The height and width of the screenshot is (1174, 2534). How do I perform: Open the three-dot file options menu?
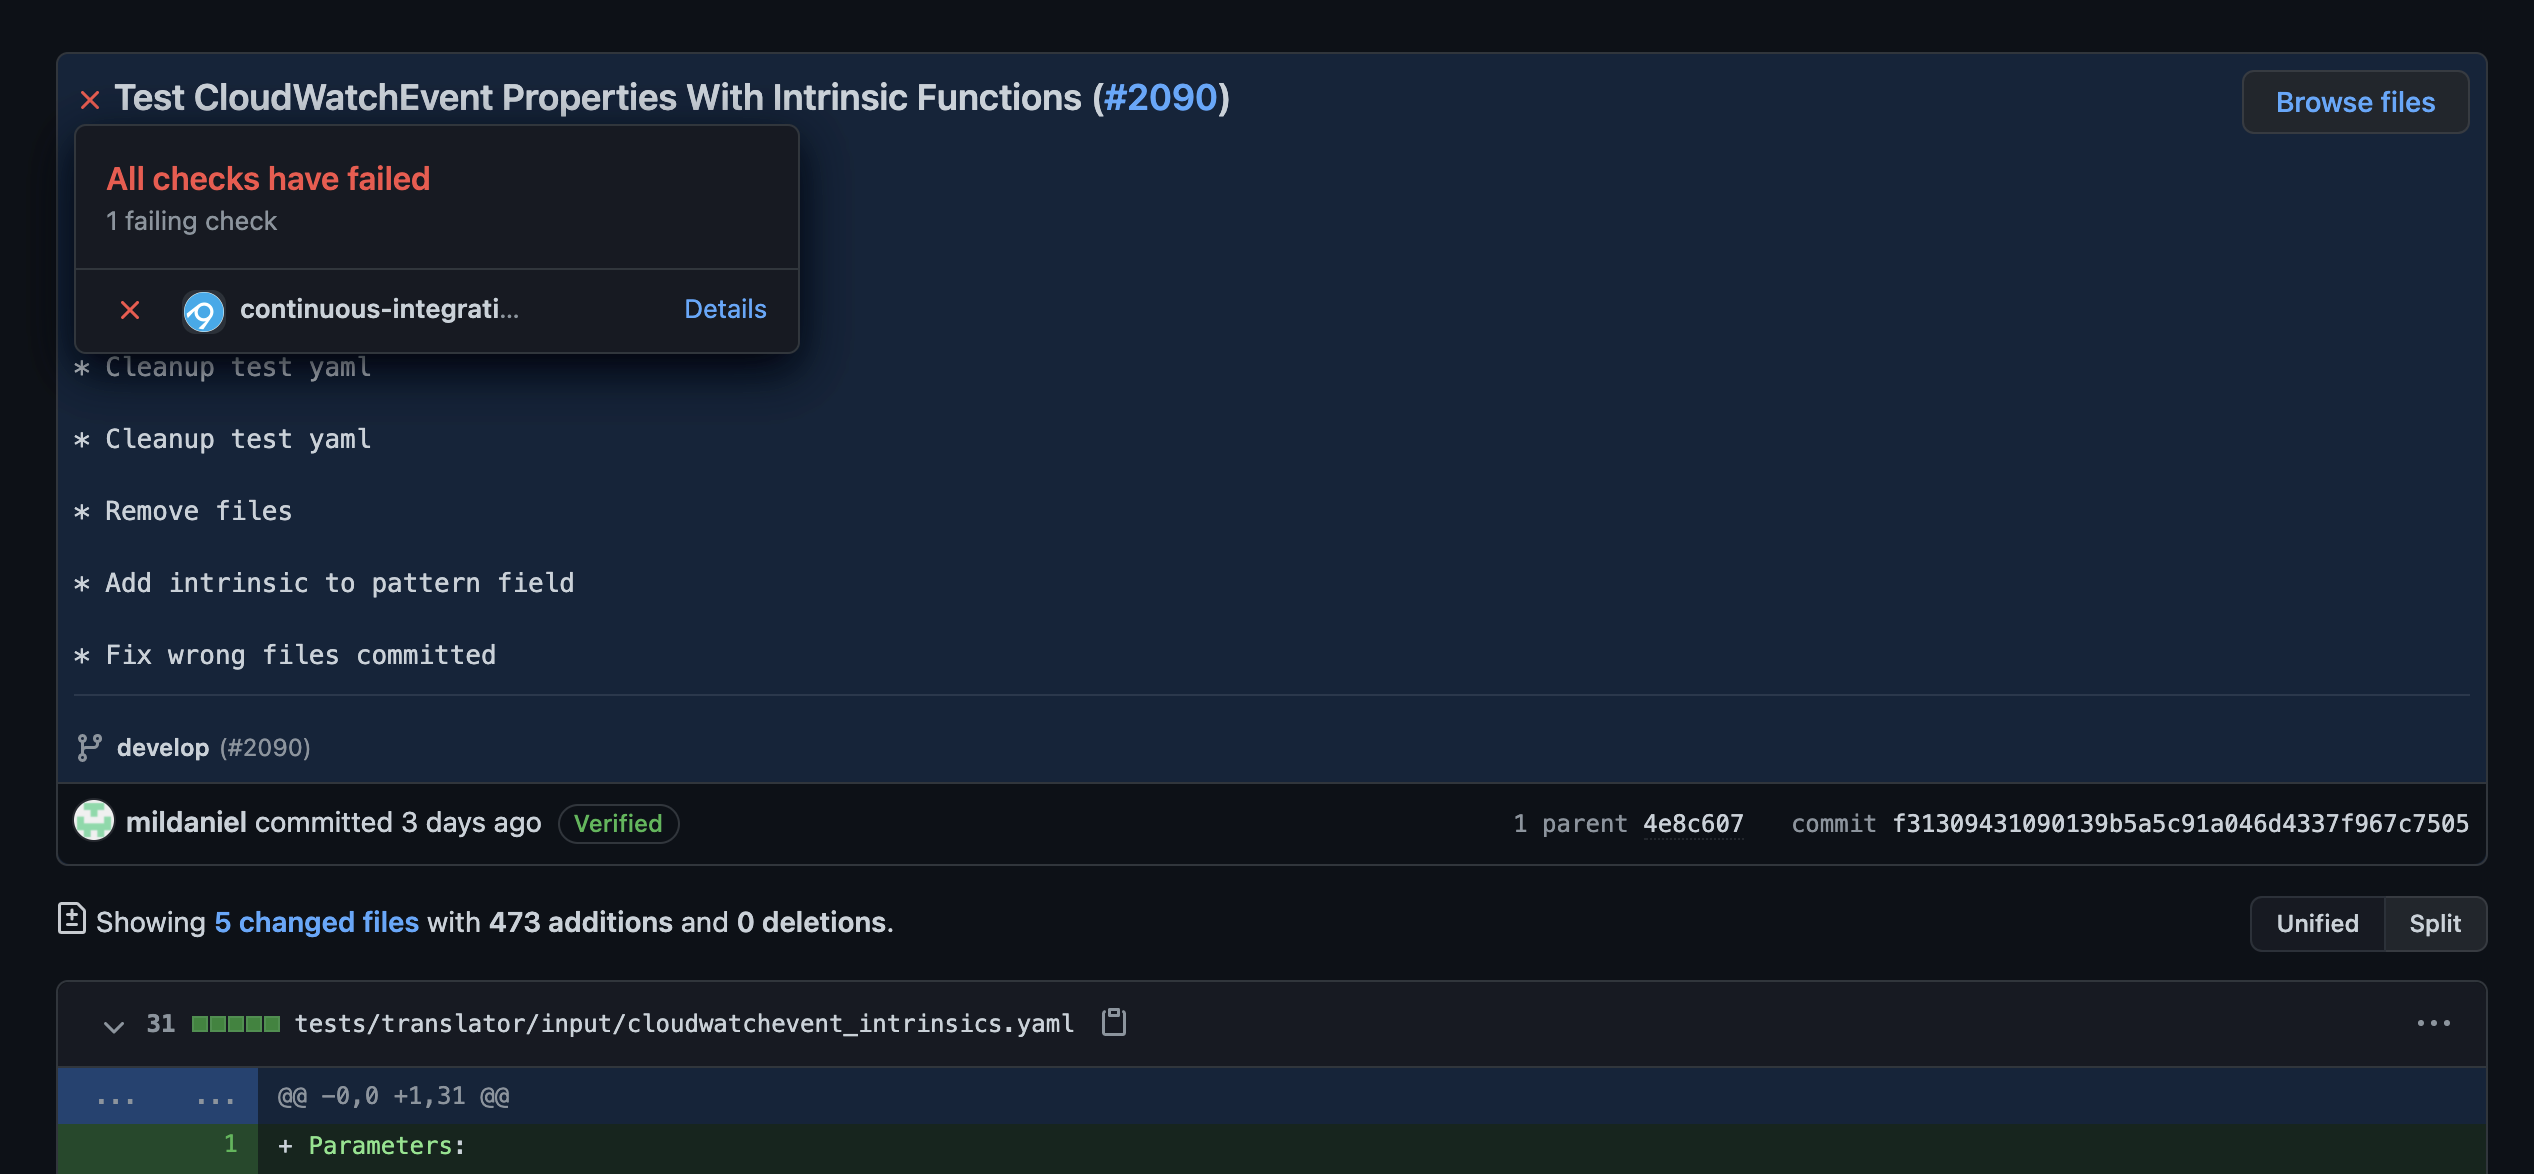[2433, 1023]
